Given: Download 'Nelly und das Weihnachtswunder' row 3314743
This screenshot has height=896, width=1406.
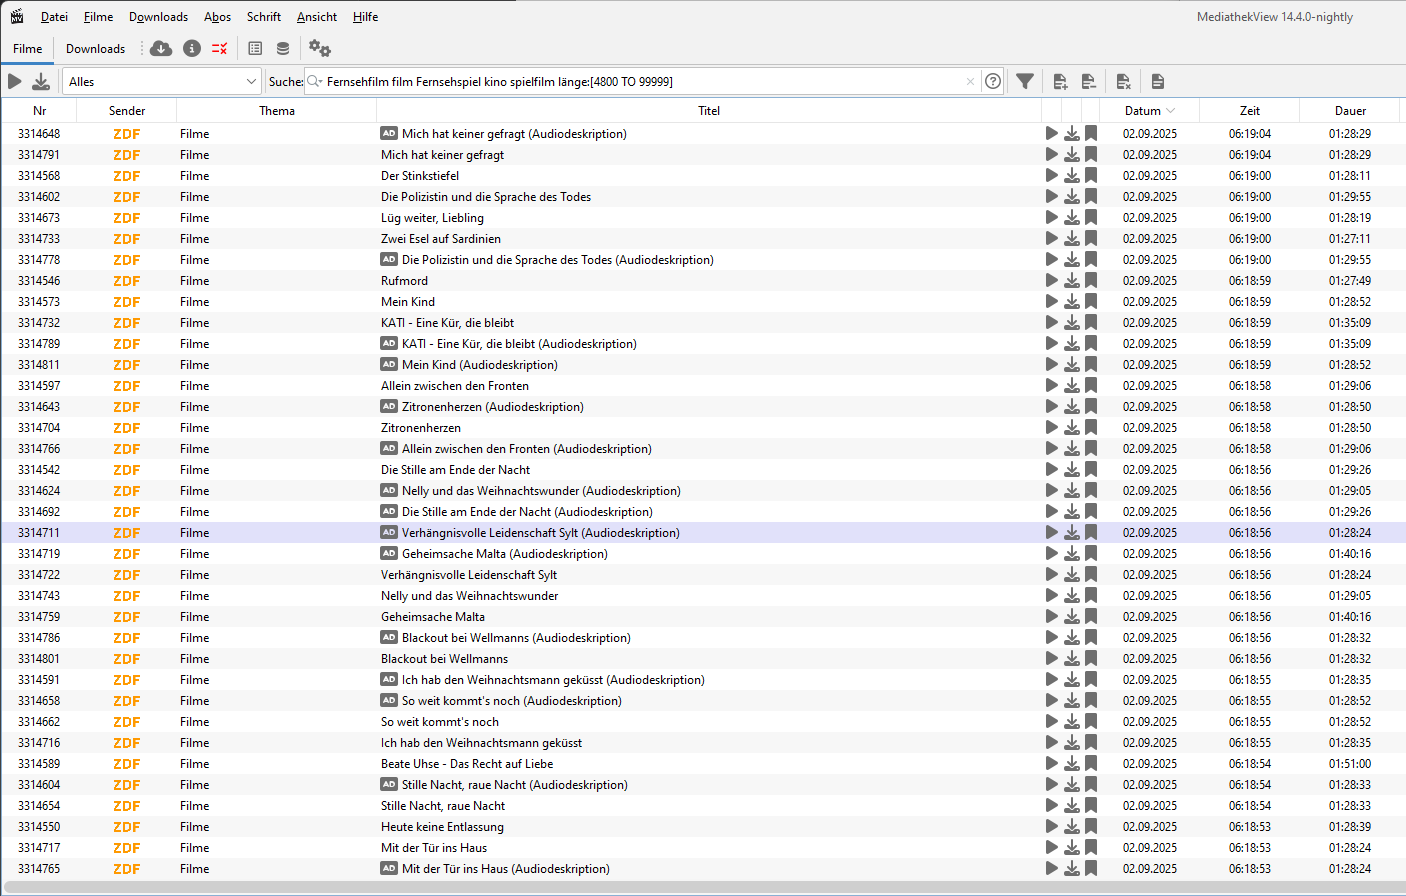Looking at the screenshot, I should [x=1071, y=595].
